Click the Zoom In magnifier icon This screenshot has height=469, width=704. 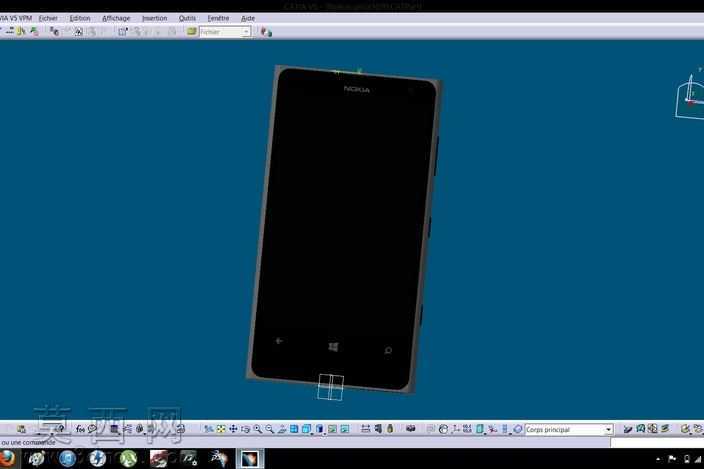257,429
